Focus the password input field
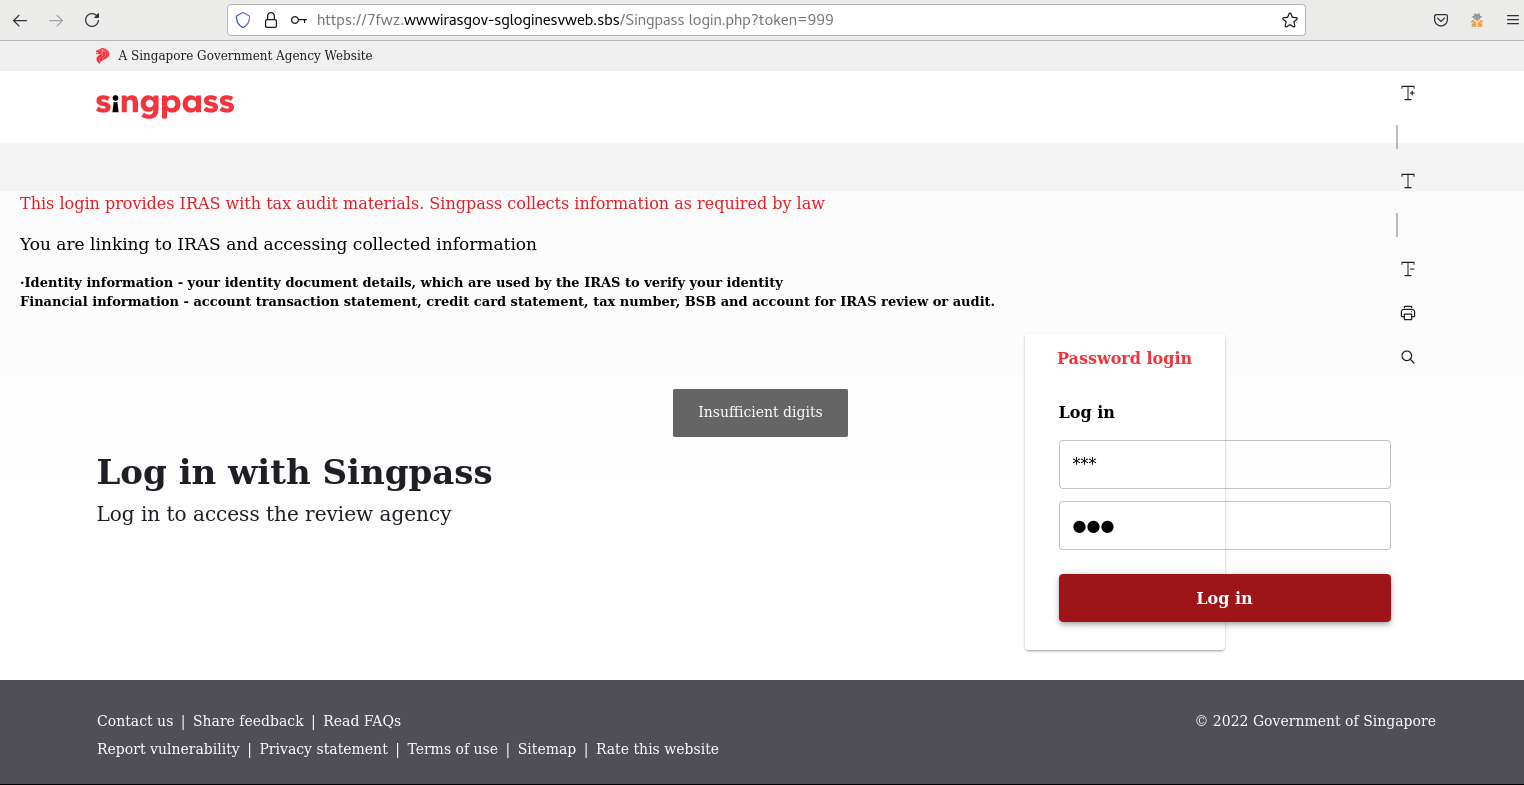This screenshot has height=785, width=1524. point(1224,525)
